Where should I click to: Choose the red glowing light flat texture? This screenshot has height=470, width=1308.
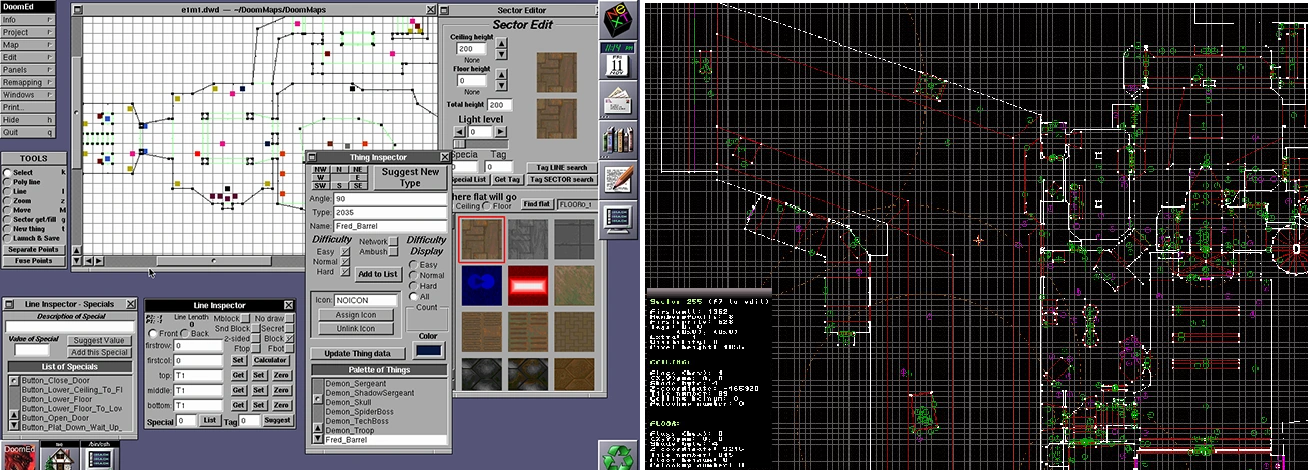pyautogui.click(x=527, y=285)
